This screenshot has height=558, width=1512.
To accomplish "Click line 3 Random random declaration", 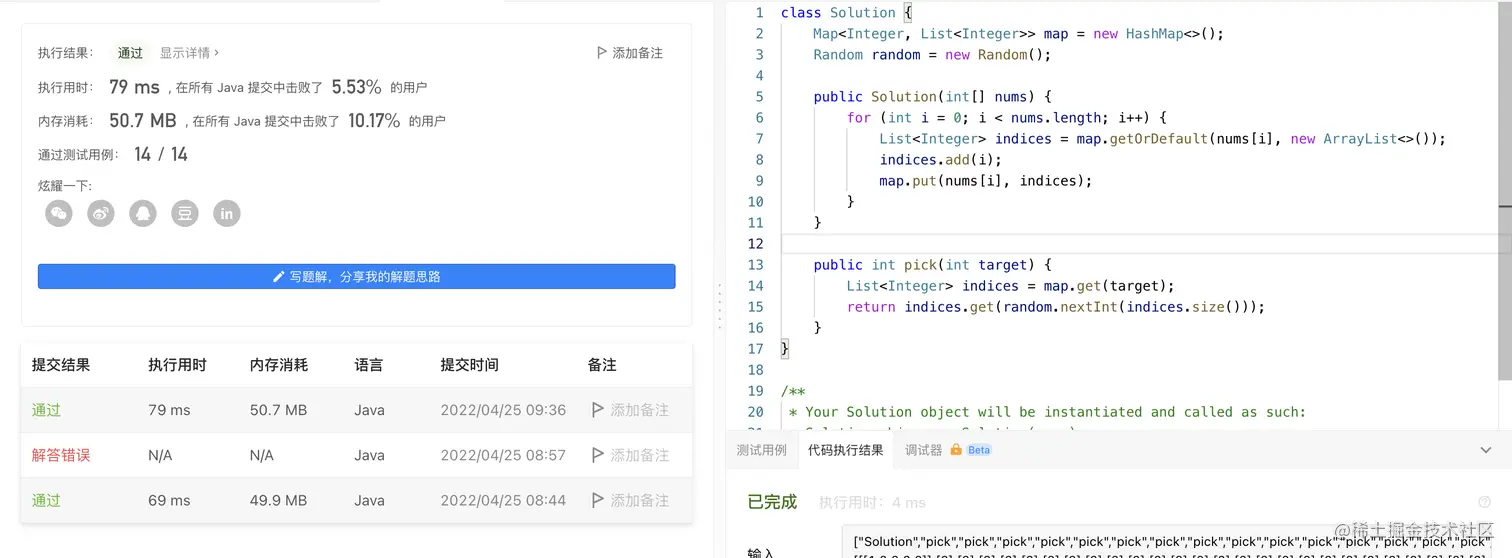I will pyautogui.click(x=932, y=55).
